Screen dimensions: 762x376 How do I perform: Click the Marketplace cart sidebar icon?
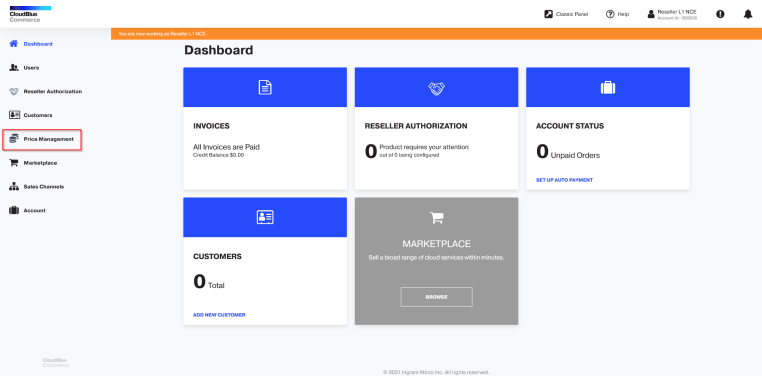click(14, 163)
